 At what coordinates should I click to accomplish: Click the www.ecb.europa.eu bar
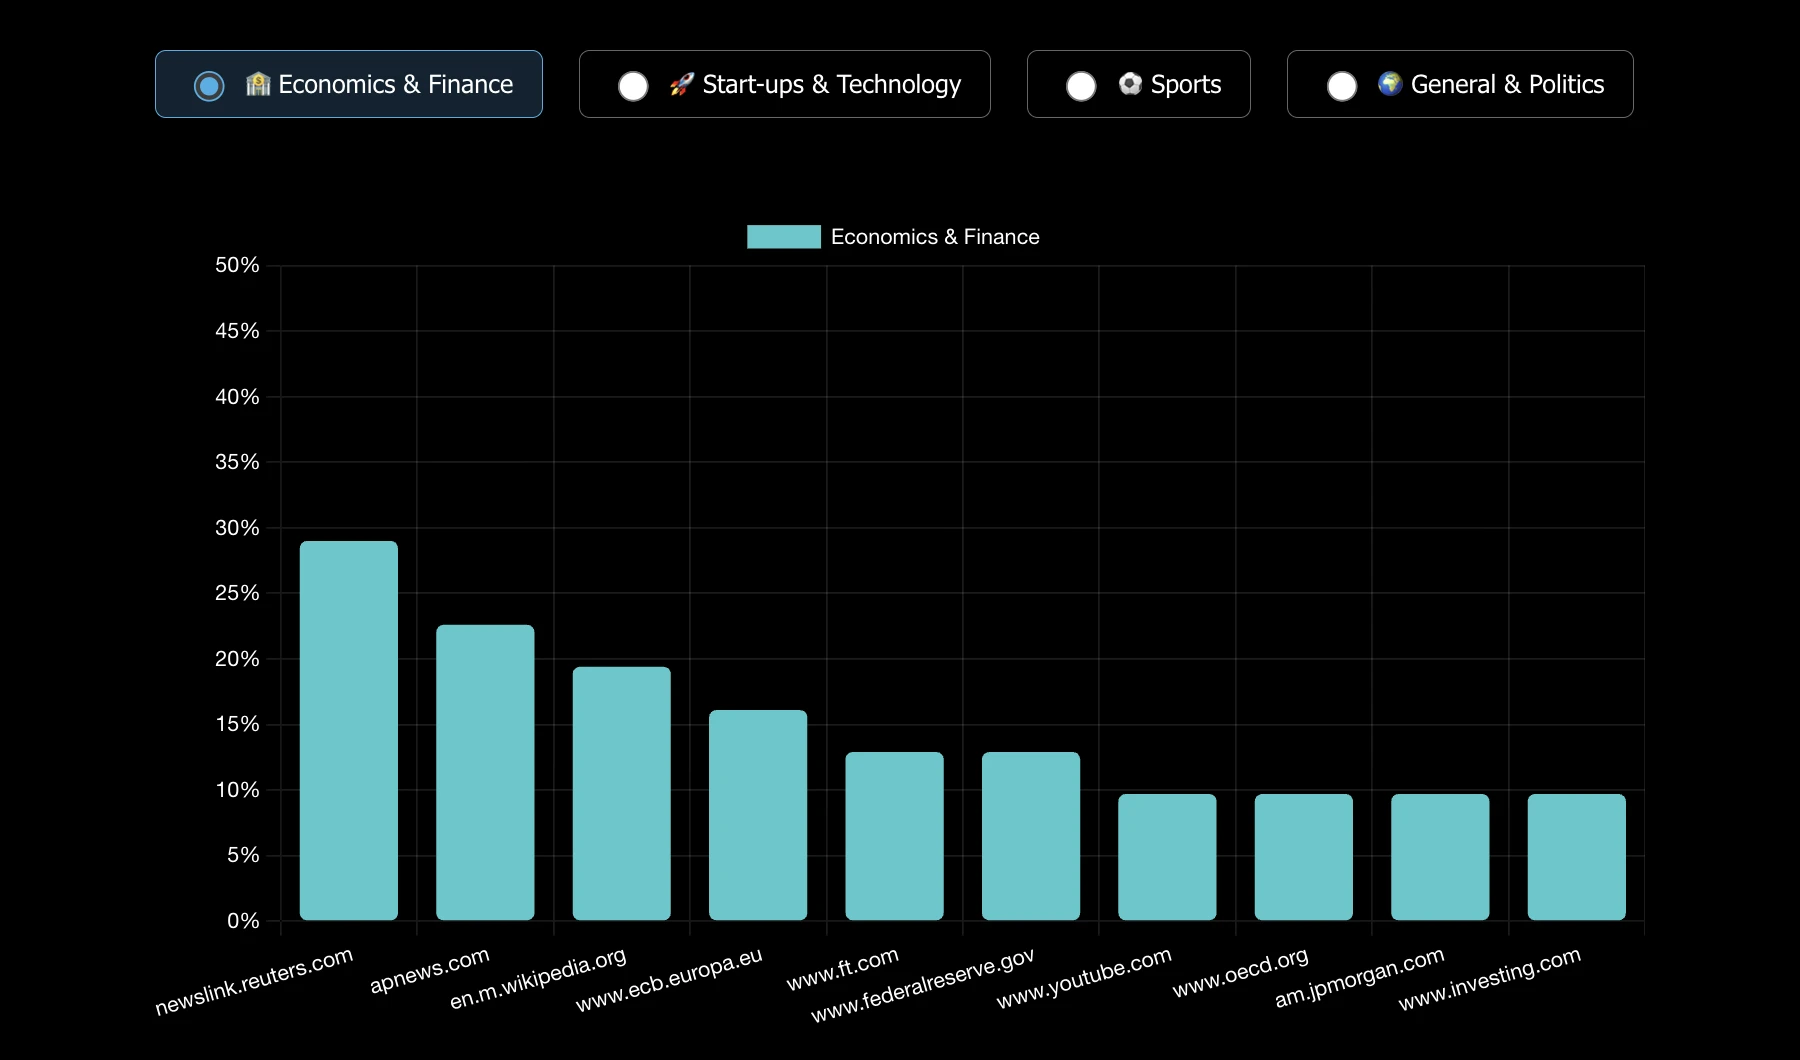coord(758,815)
